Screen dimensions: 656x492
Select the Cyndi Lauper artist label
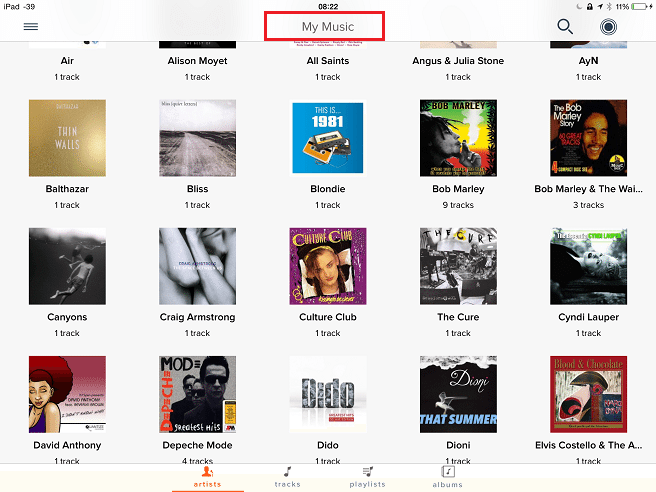click(x=588, y=317)
